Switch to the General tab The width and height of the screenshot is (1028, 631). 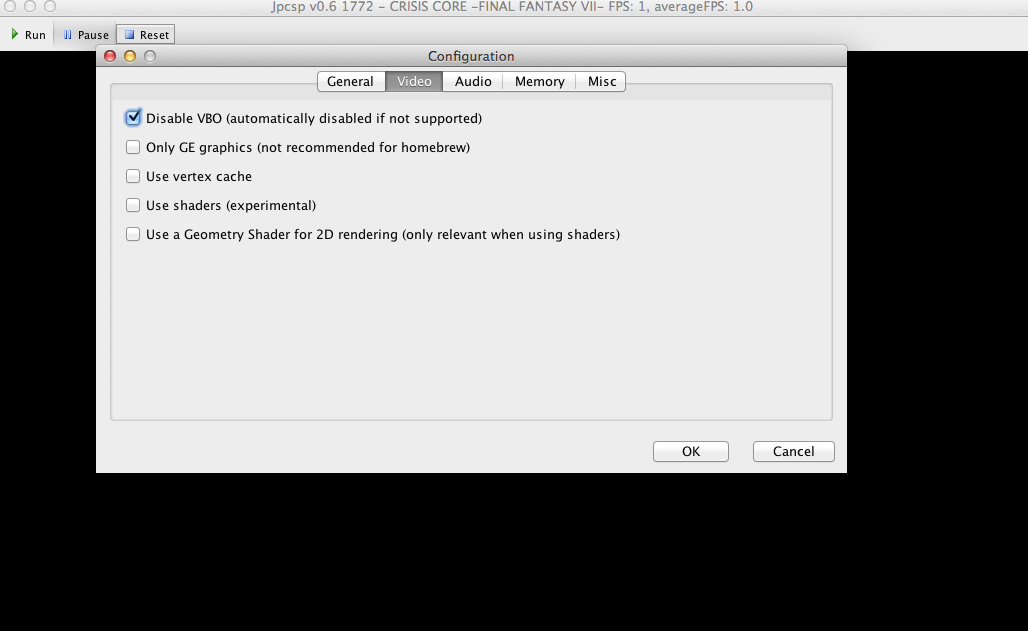click(x=351, y=81)
